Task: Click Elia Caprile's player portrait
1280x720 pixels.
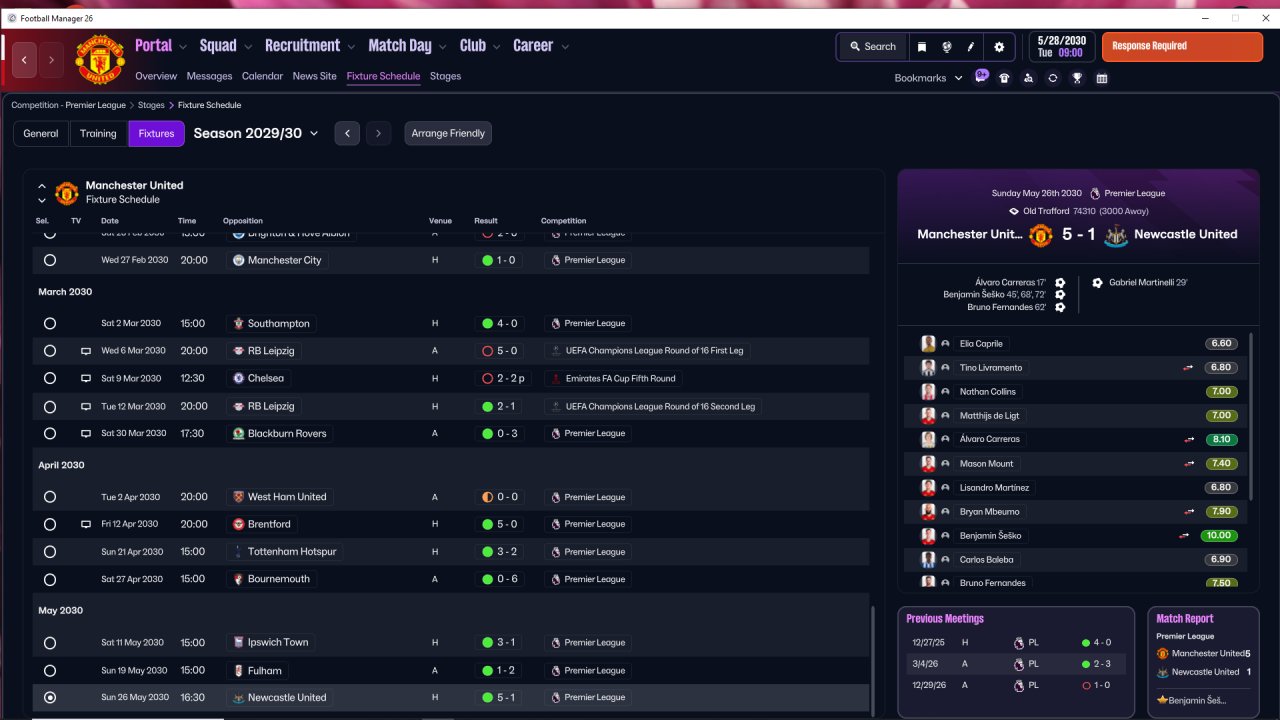Action: point(928,343)
